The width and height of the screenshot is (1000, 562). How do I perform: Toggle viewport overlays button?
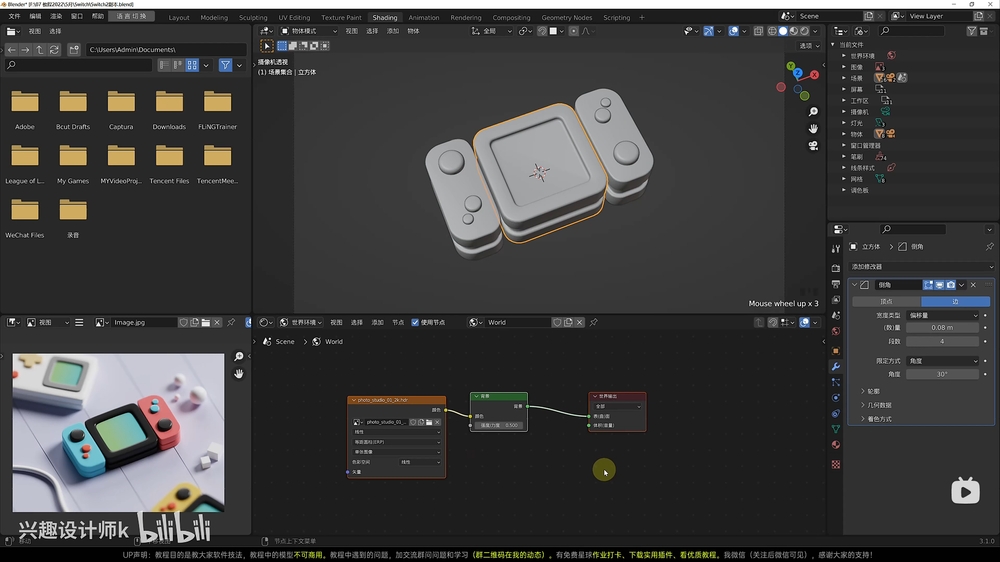point(733,31)
